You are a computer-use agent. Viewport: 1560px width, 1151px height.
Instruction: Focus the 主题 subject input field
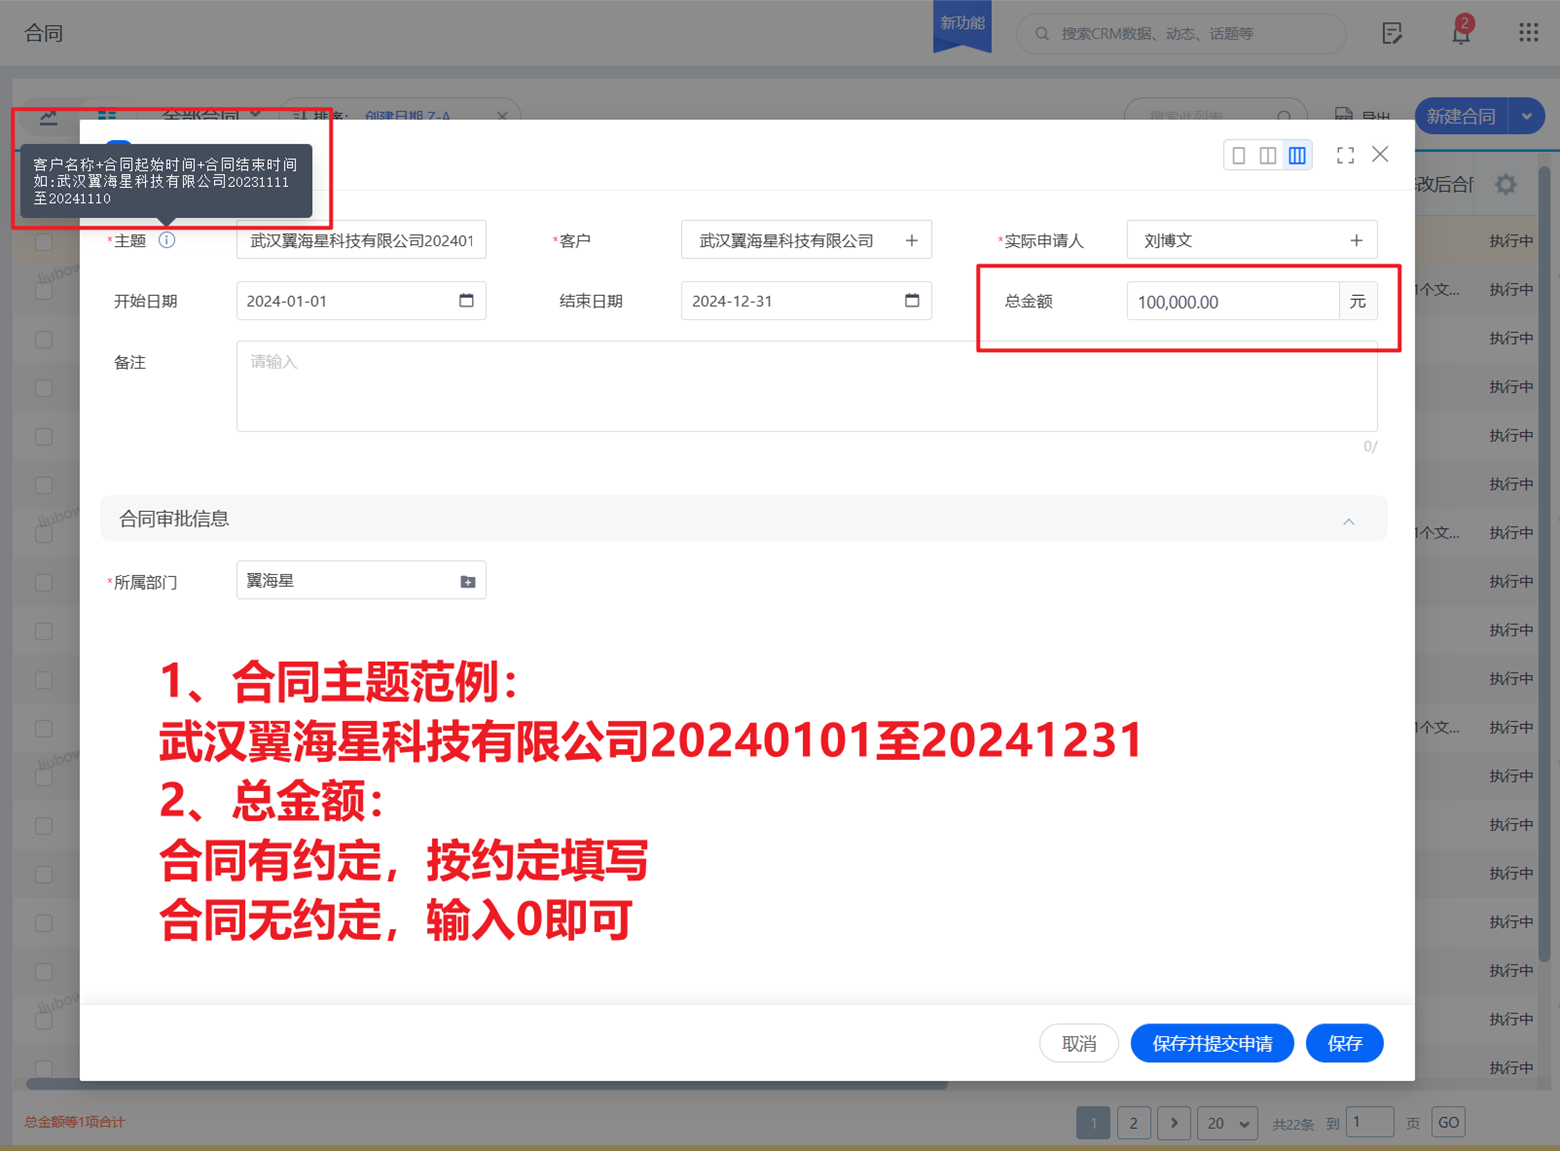click(361, 240)
